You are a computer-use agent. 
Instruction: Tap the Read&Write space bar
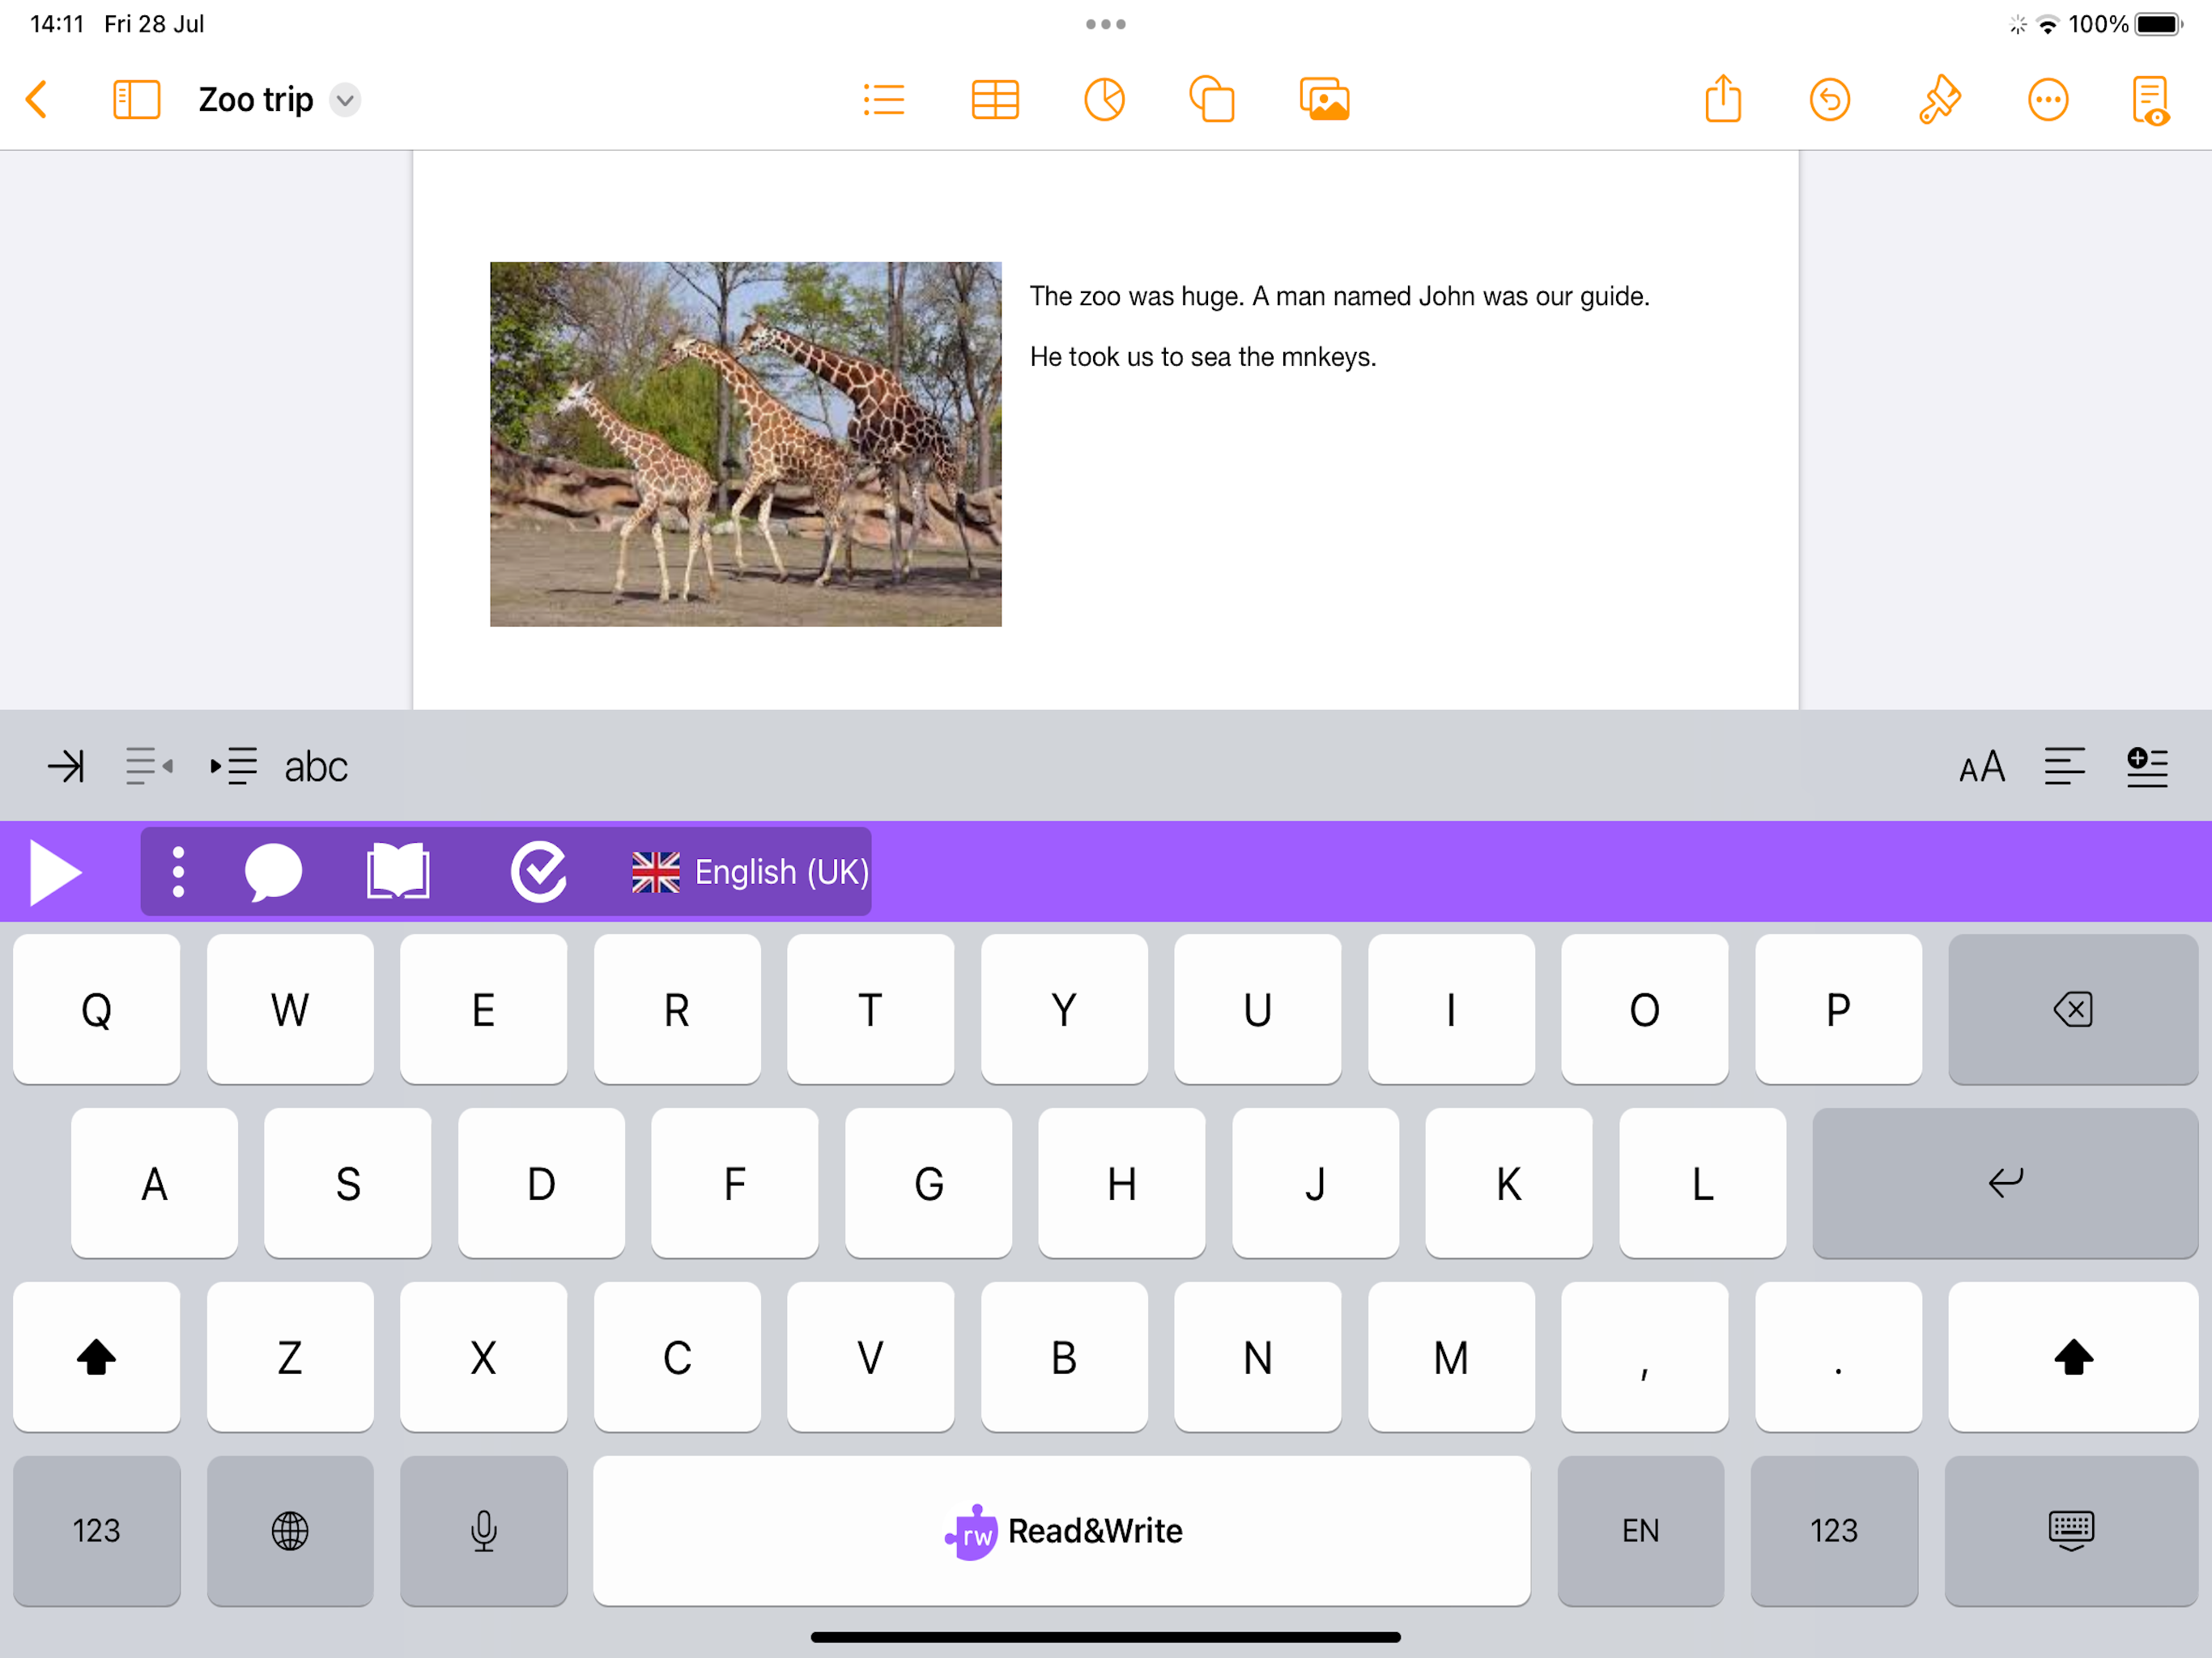pos(1062,1531)
